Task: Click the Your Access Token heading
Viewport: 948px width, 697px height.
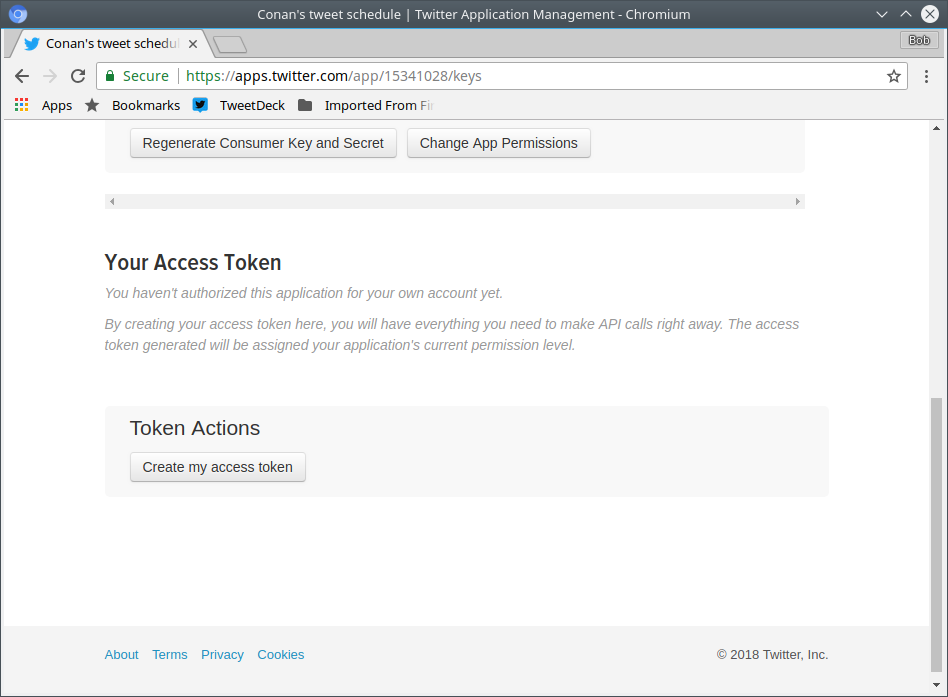Action: 193,262
